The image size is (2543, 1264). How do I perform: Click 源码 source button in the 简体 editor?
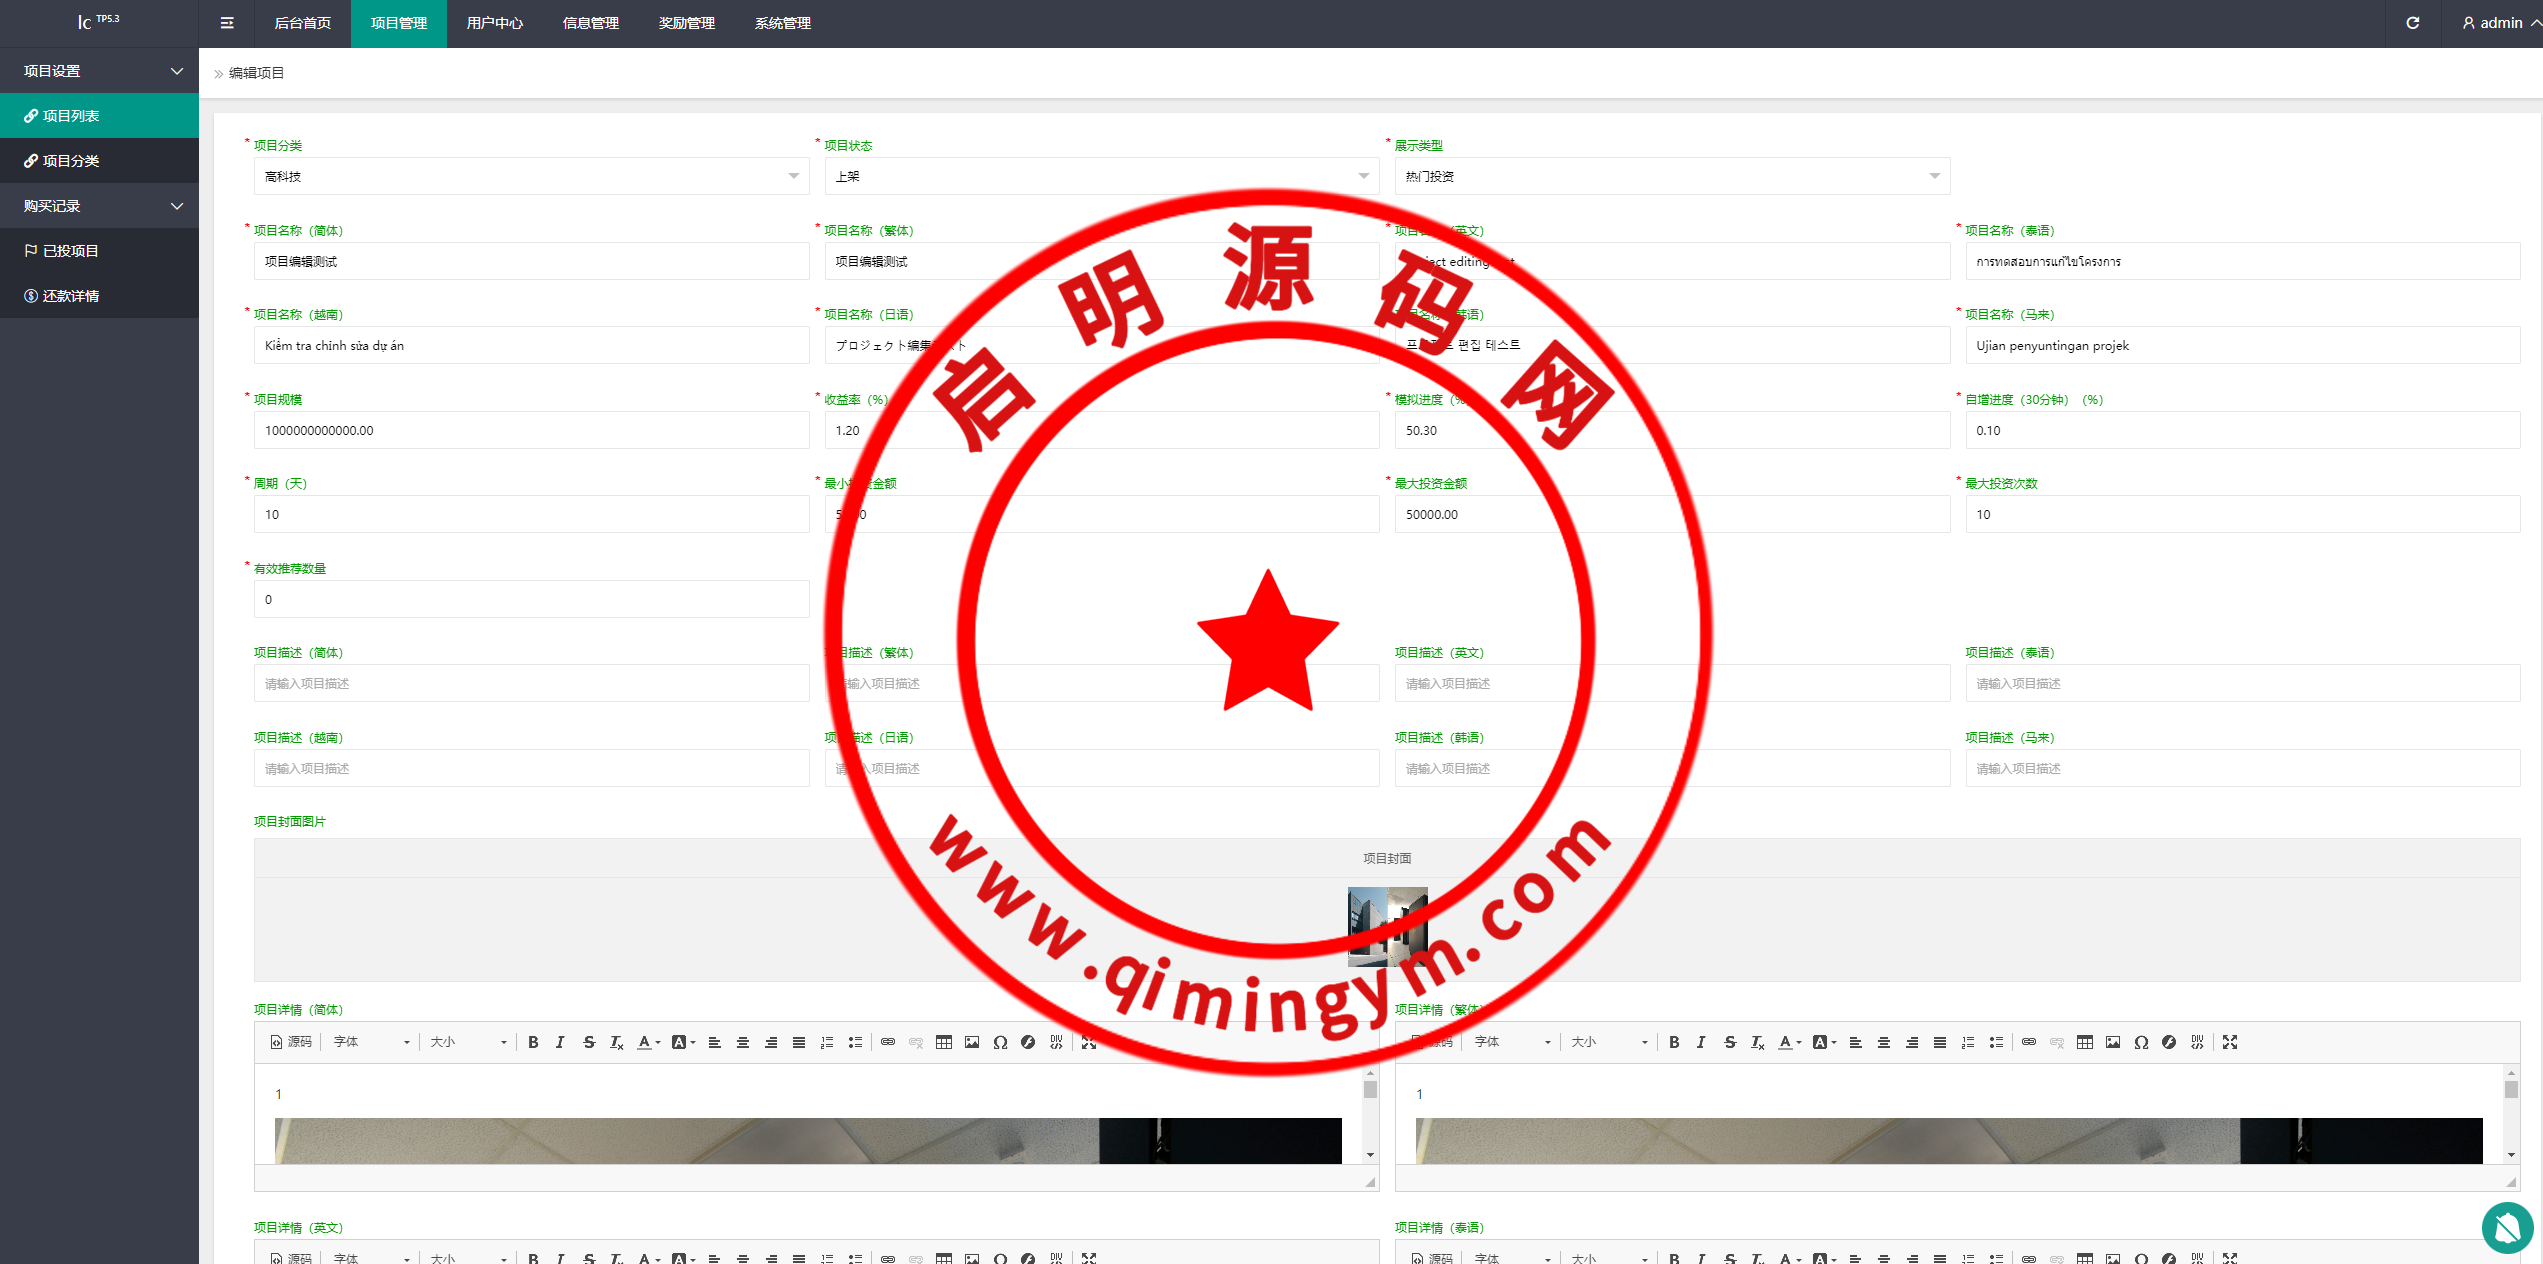(x=291, y=1042)
